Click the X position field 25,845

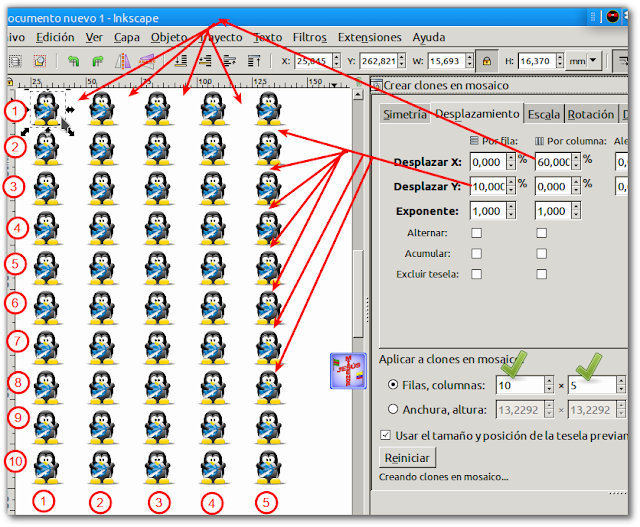[x=313, y=61]
